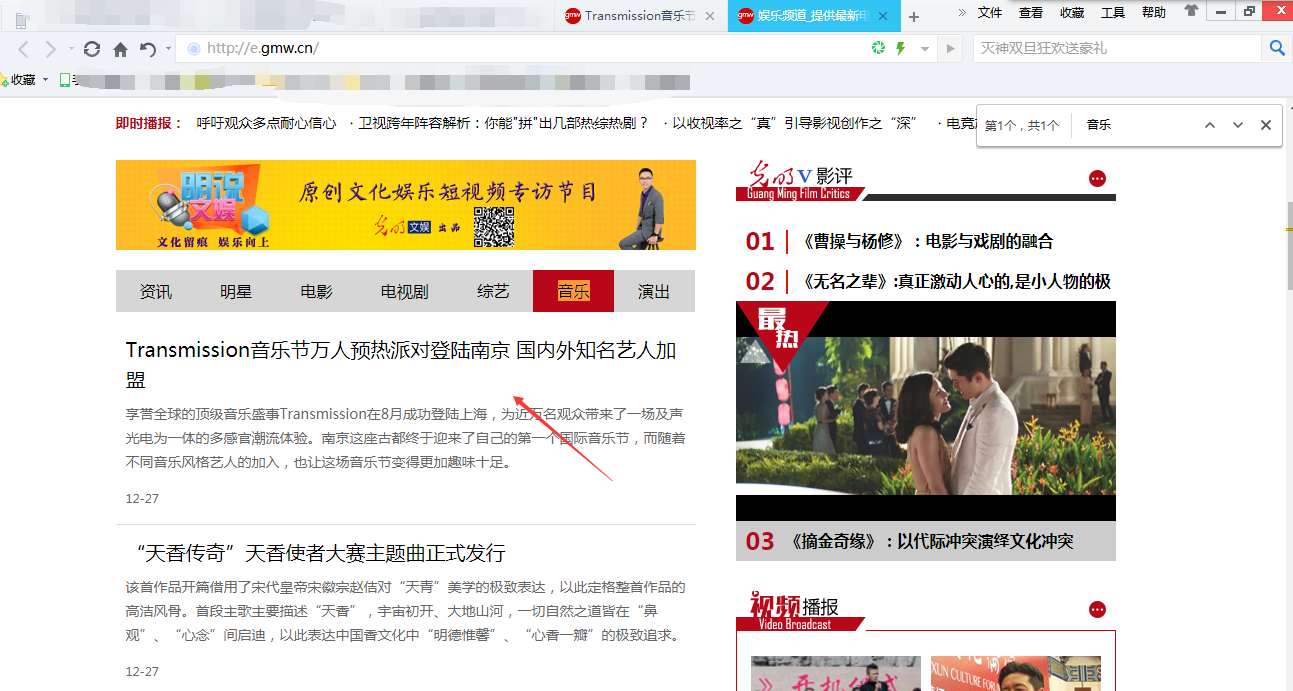
Task: Open the left video thumbnail under 视频播报
Action: pos(836,673)
